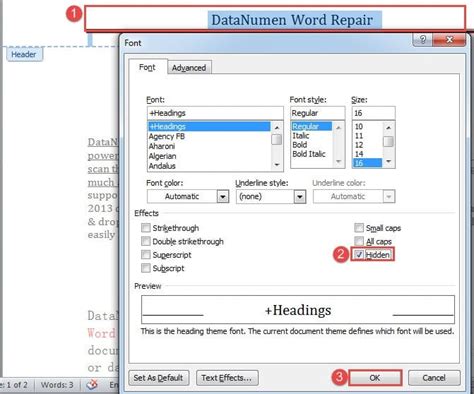The width and height of the screenshot is (474, 394).
Task: Select +Headings in the font list
Action: pos(209,126)
